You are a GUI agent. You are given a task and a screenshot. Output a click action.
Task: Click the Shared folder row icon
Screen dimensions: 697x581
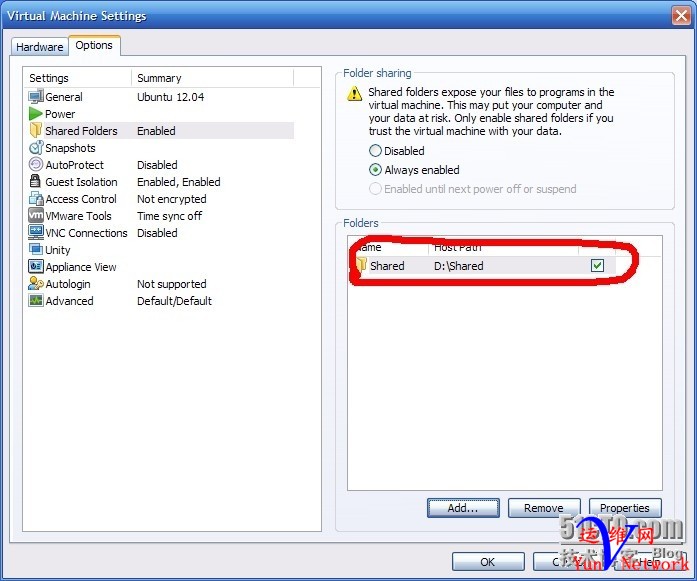click(361, 265)
